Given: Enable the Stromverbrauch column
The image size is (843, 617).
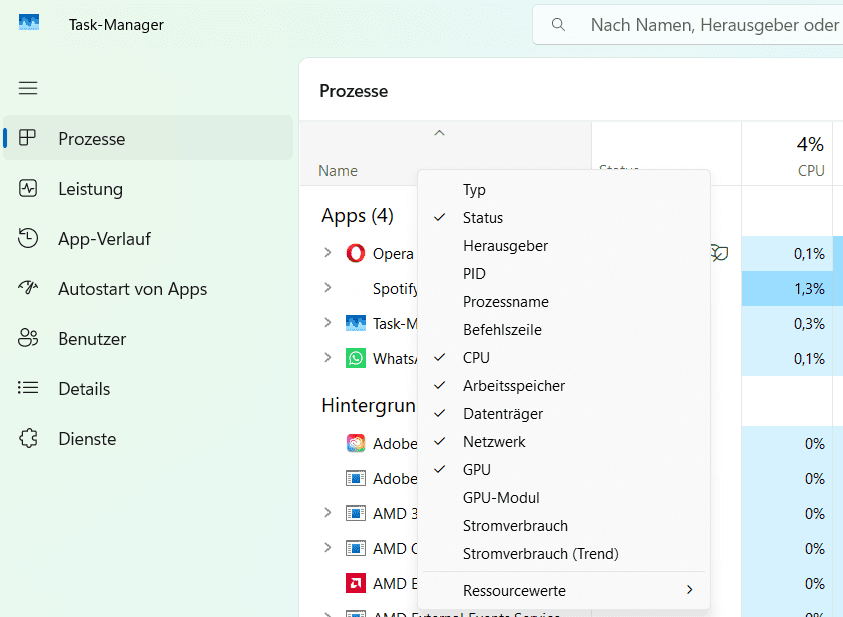Looking at the screenshot, I should point(564,525).
